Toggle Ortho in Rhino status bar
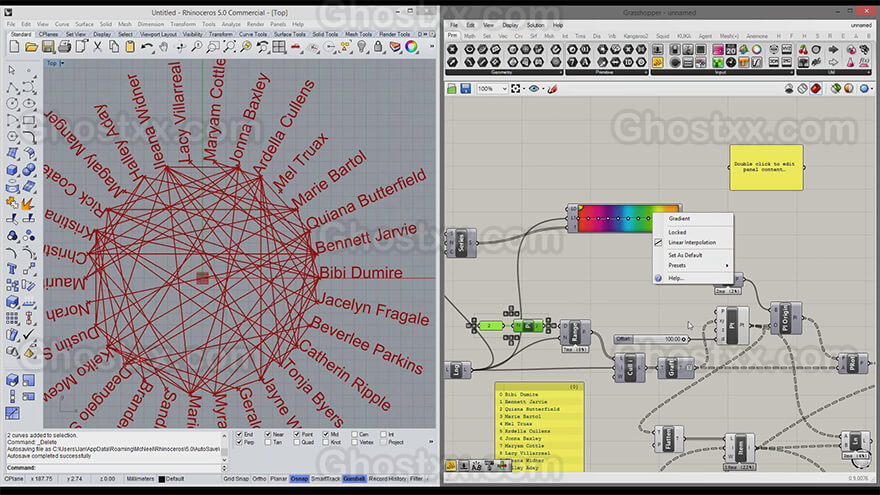Image resolution: width=880 pixels, height=495 pixels. [259, 479]
